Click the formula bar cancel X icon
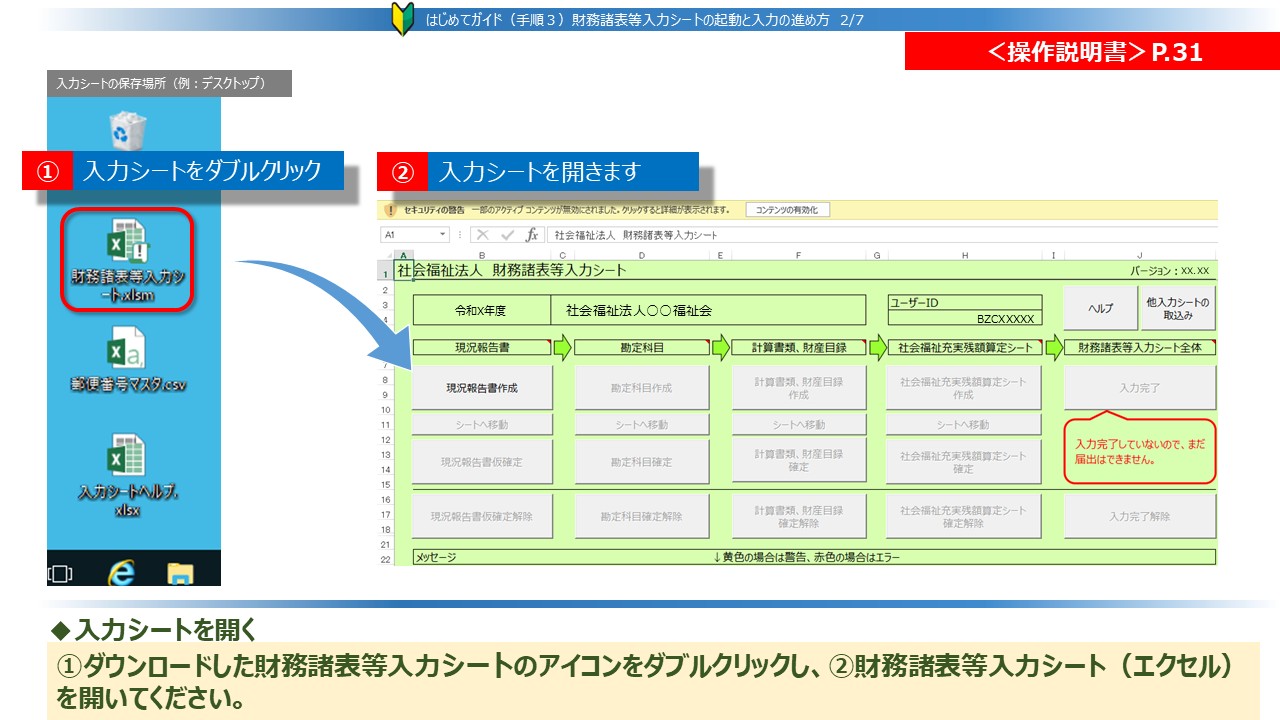Screen dimensions: 1280x720 (482, 235)
